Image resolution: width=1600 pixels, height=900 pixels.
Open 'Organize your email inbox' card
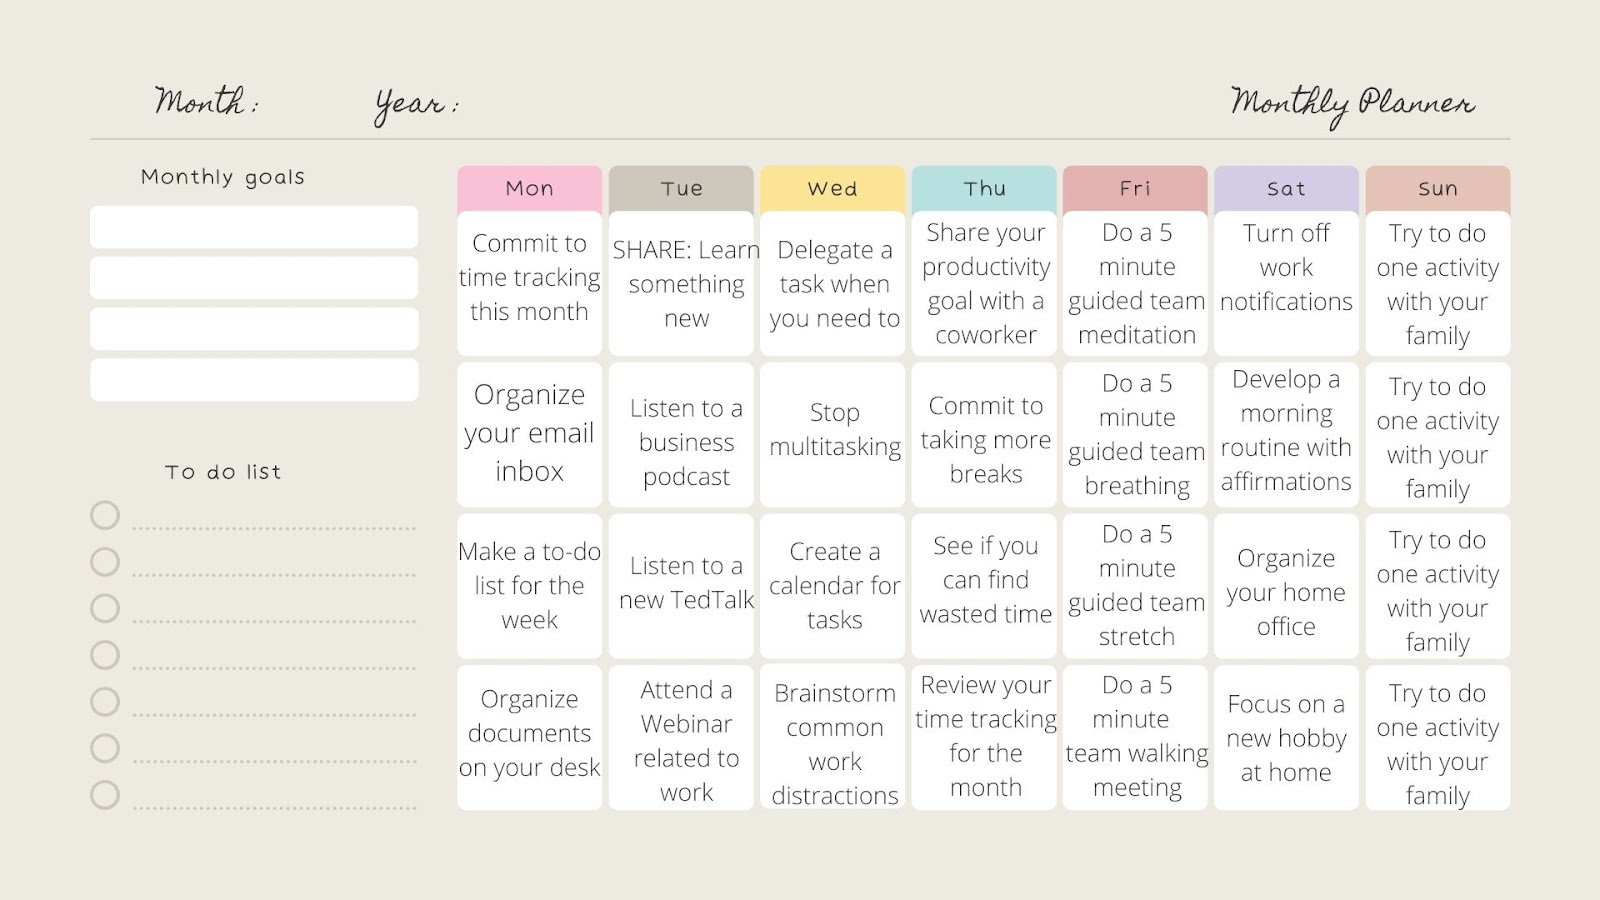(529, 433)
